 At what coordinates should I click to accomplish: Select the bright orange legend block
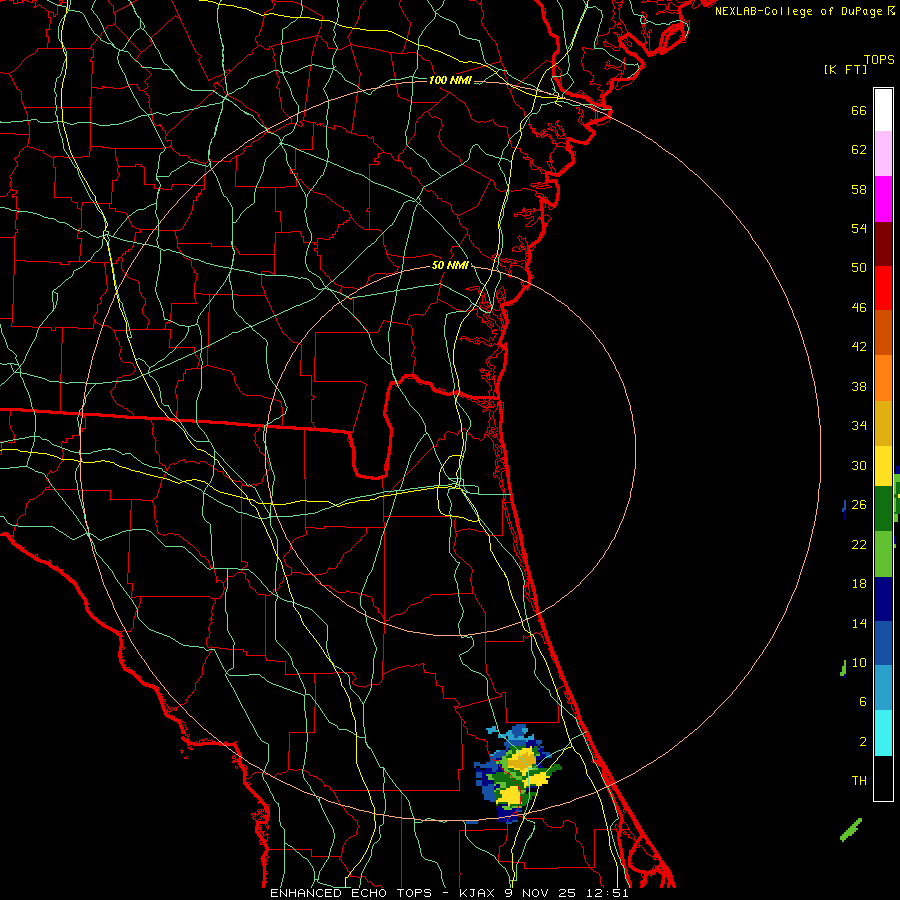[x=883, y=378]
